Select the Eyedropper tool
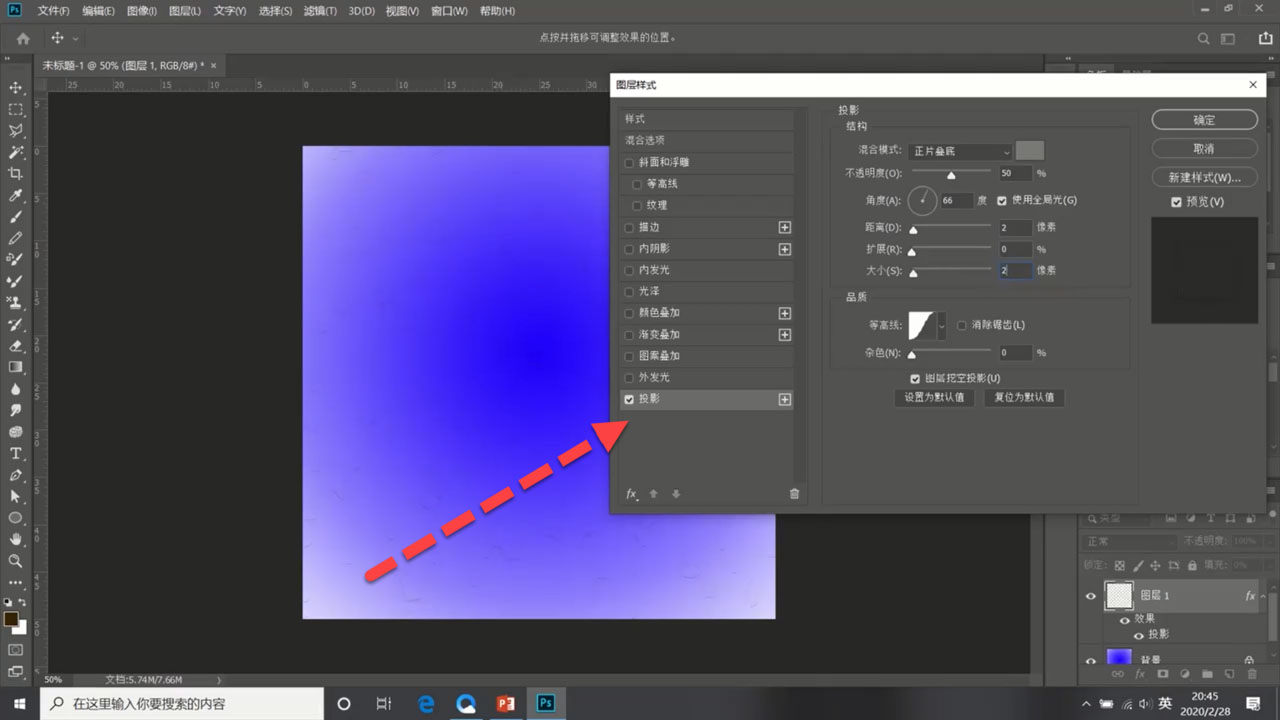The width and height of the screenshot is (1280, 720). pyautogui.click(x=16, y=196)
